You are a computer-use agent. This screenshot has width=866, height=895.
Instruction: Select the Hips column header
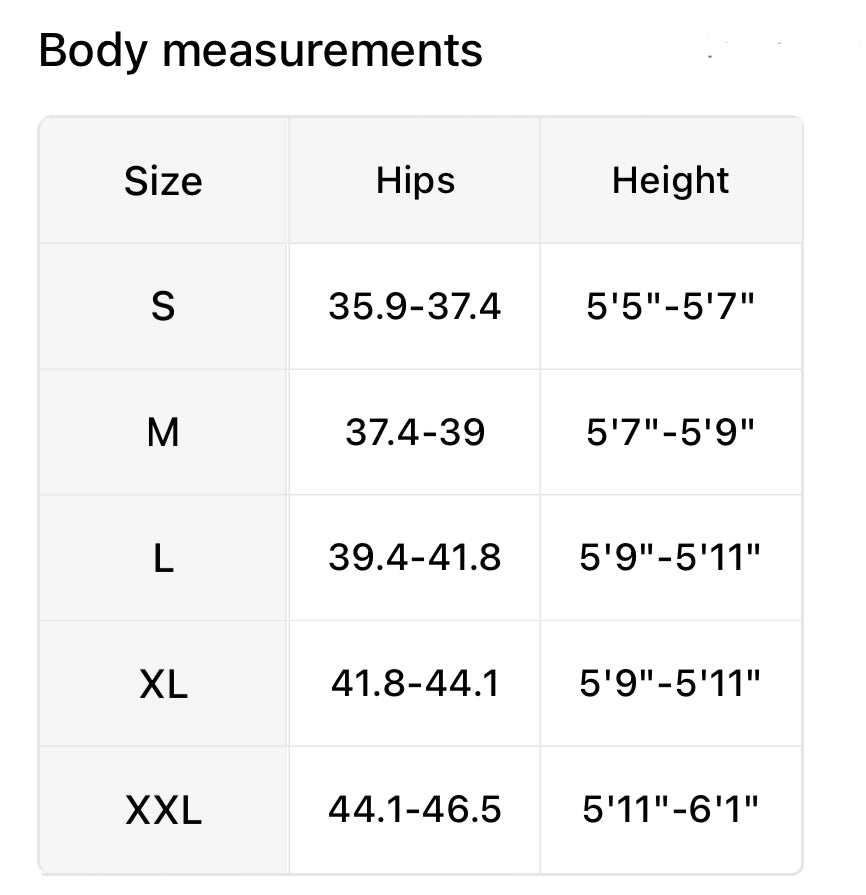click(x=415, y=181)
